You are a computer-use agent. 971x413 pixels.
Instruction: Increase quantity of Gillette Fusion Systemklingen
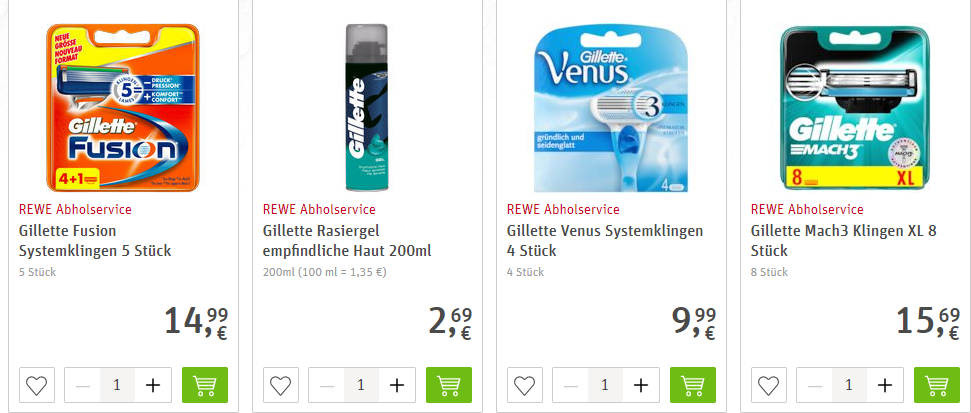152,385
